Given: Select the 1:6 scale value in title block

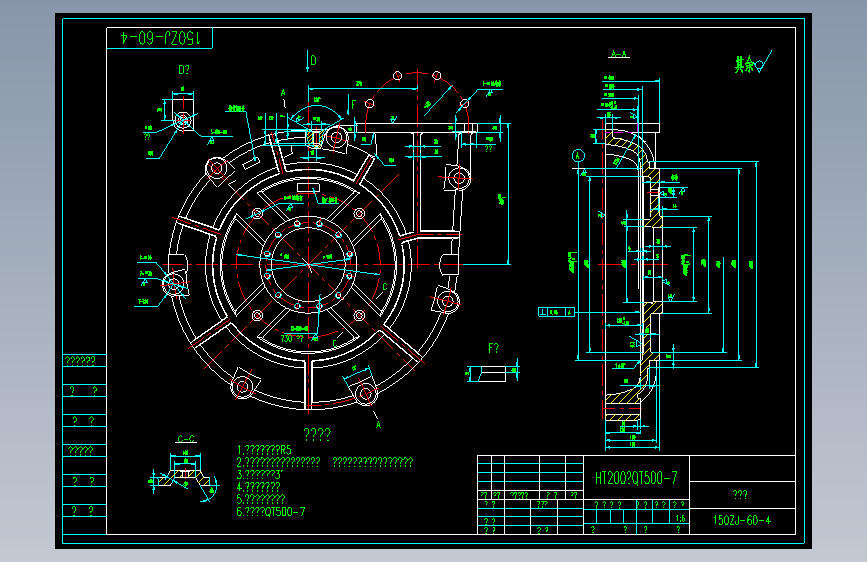Looking at the screenshot, I should click(680, 518).
